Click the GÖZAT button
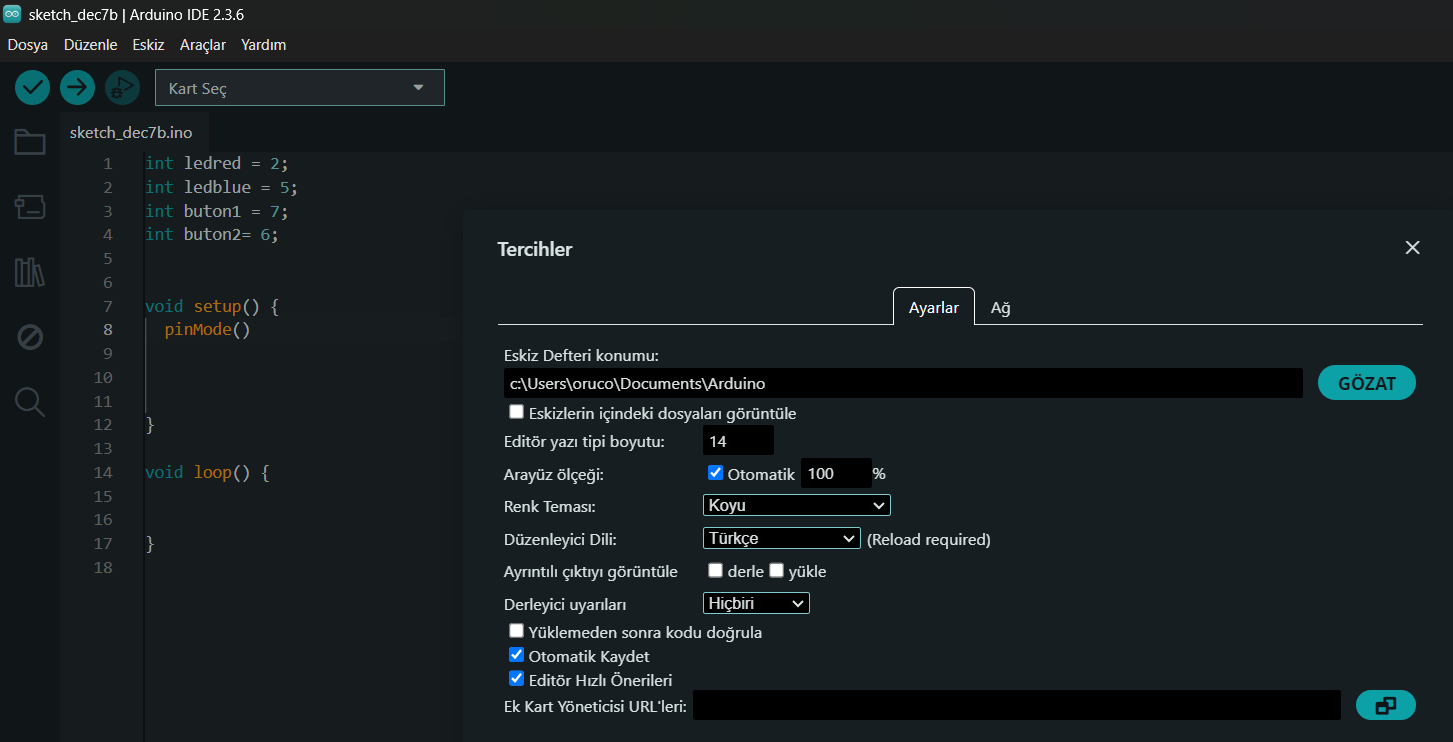This screenshot has height=742, width=1453. pyautogui.click(x=1367, y=383)
